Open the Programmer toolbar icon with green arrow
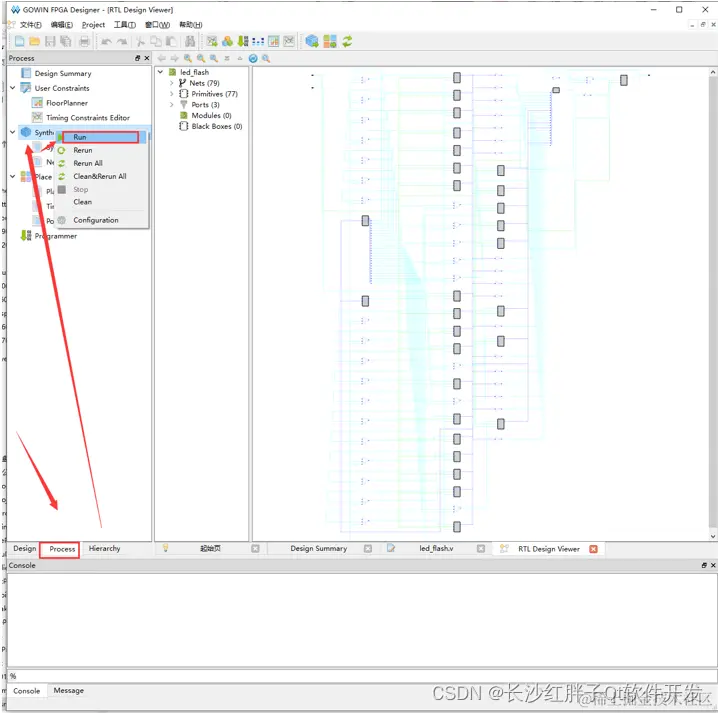The width and height of the screenshot is (718, 713). click(x=243, y=42)
